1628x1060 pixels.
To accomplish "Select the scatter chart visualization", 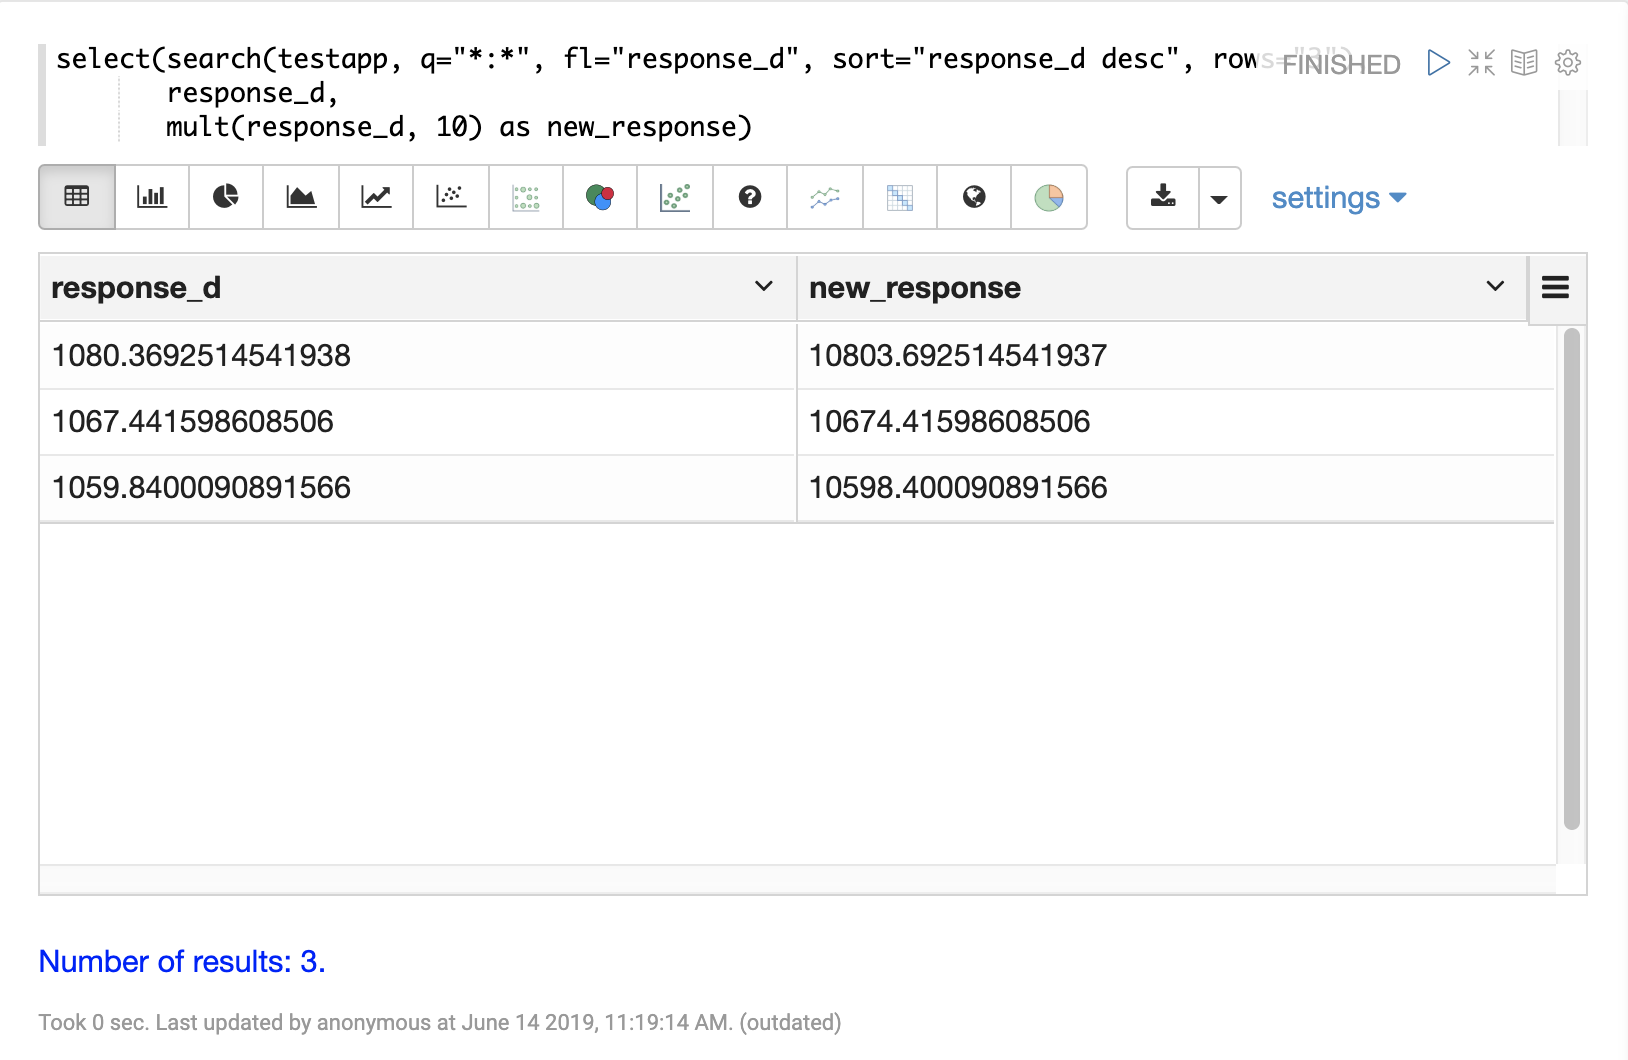I will 451,197.
